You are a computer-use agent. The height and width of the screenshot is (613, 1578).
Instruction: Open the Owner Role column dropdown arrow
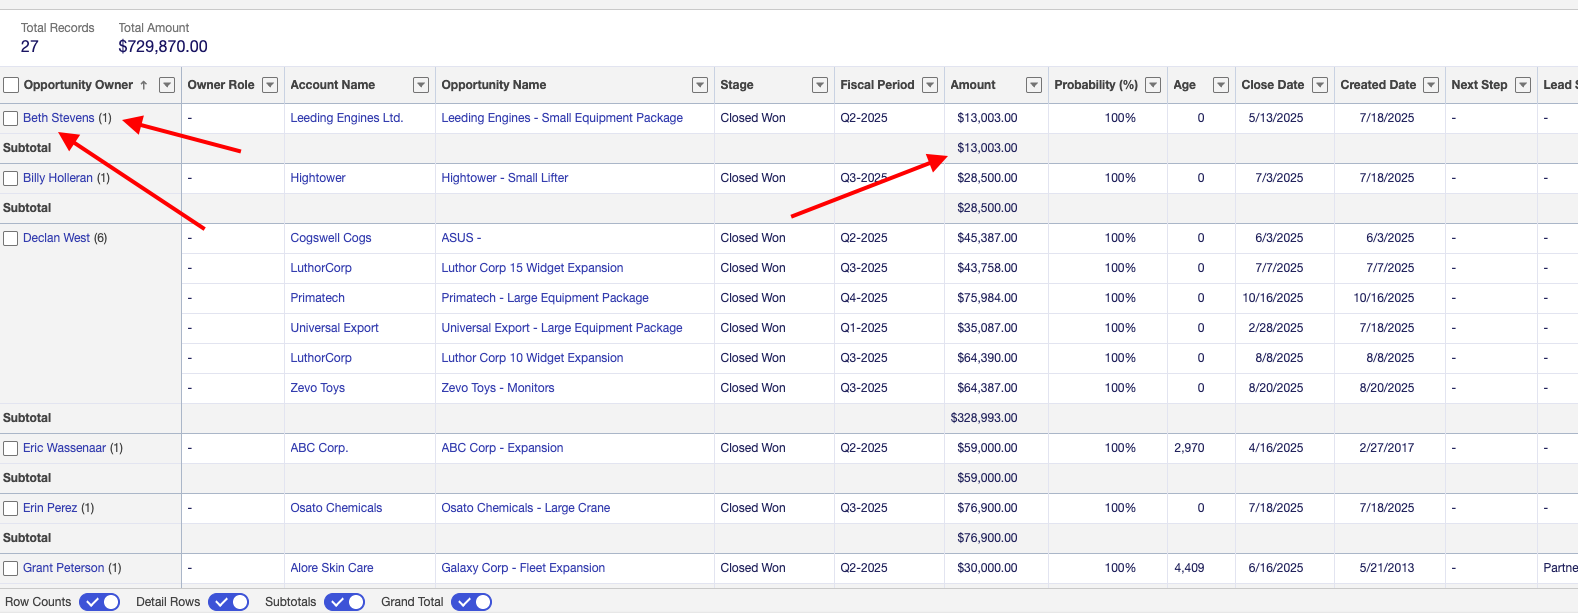click(x=270, y=85)
